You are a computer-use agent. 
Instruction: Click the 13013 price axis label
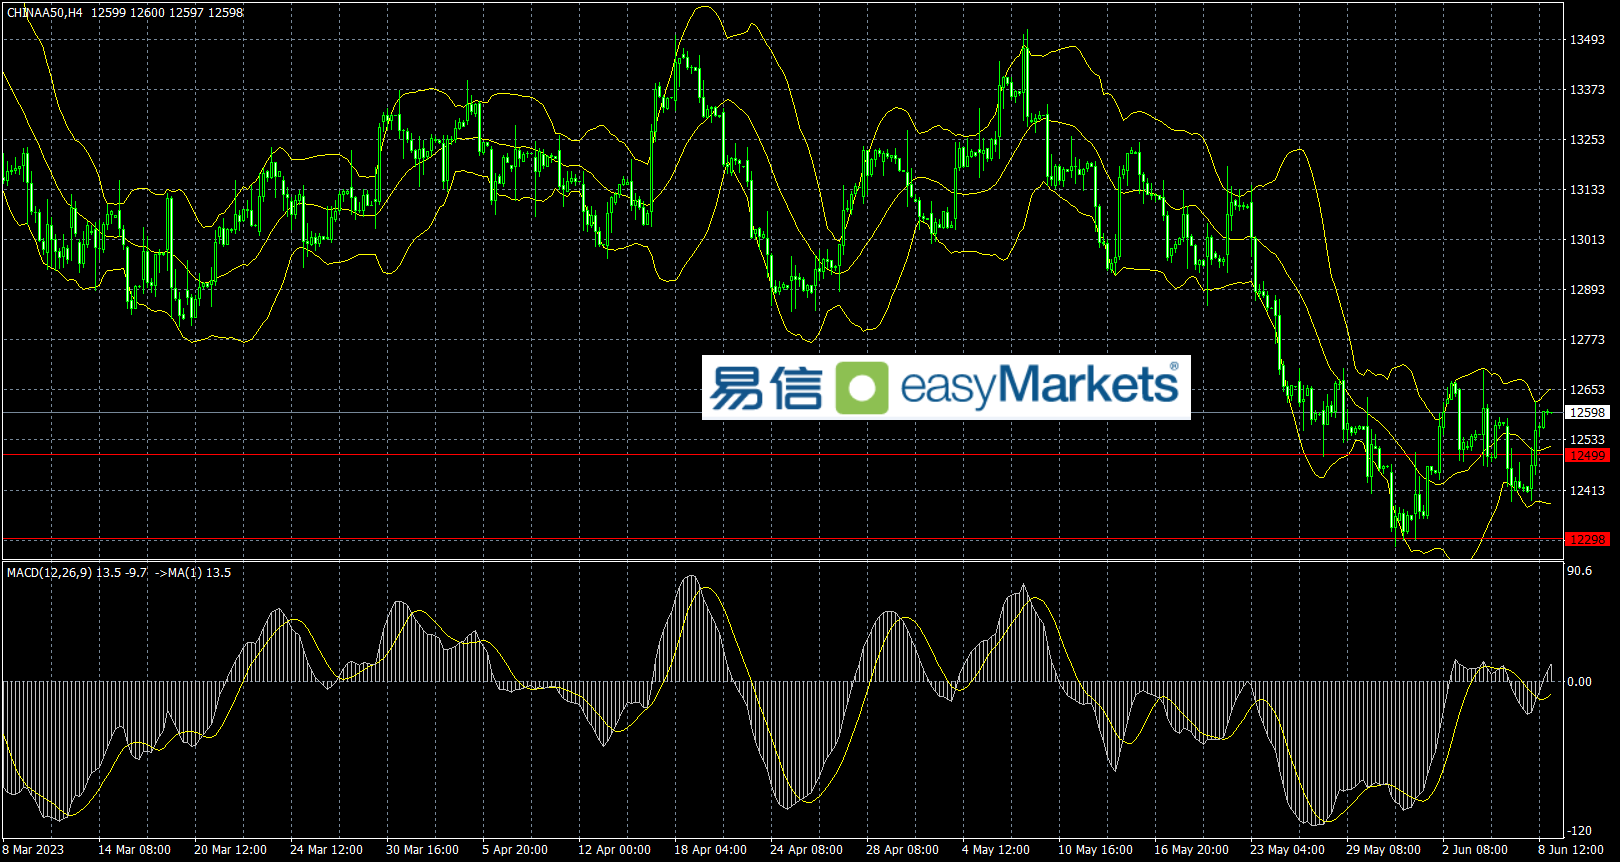coord(1587,240)
